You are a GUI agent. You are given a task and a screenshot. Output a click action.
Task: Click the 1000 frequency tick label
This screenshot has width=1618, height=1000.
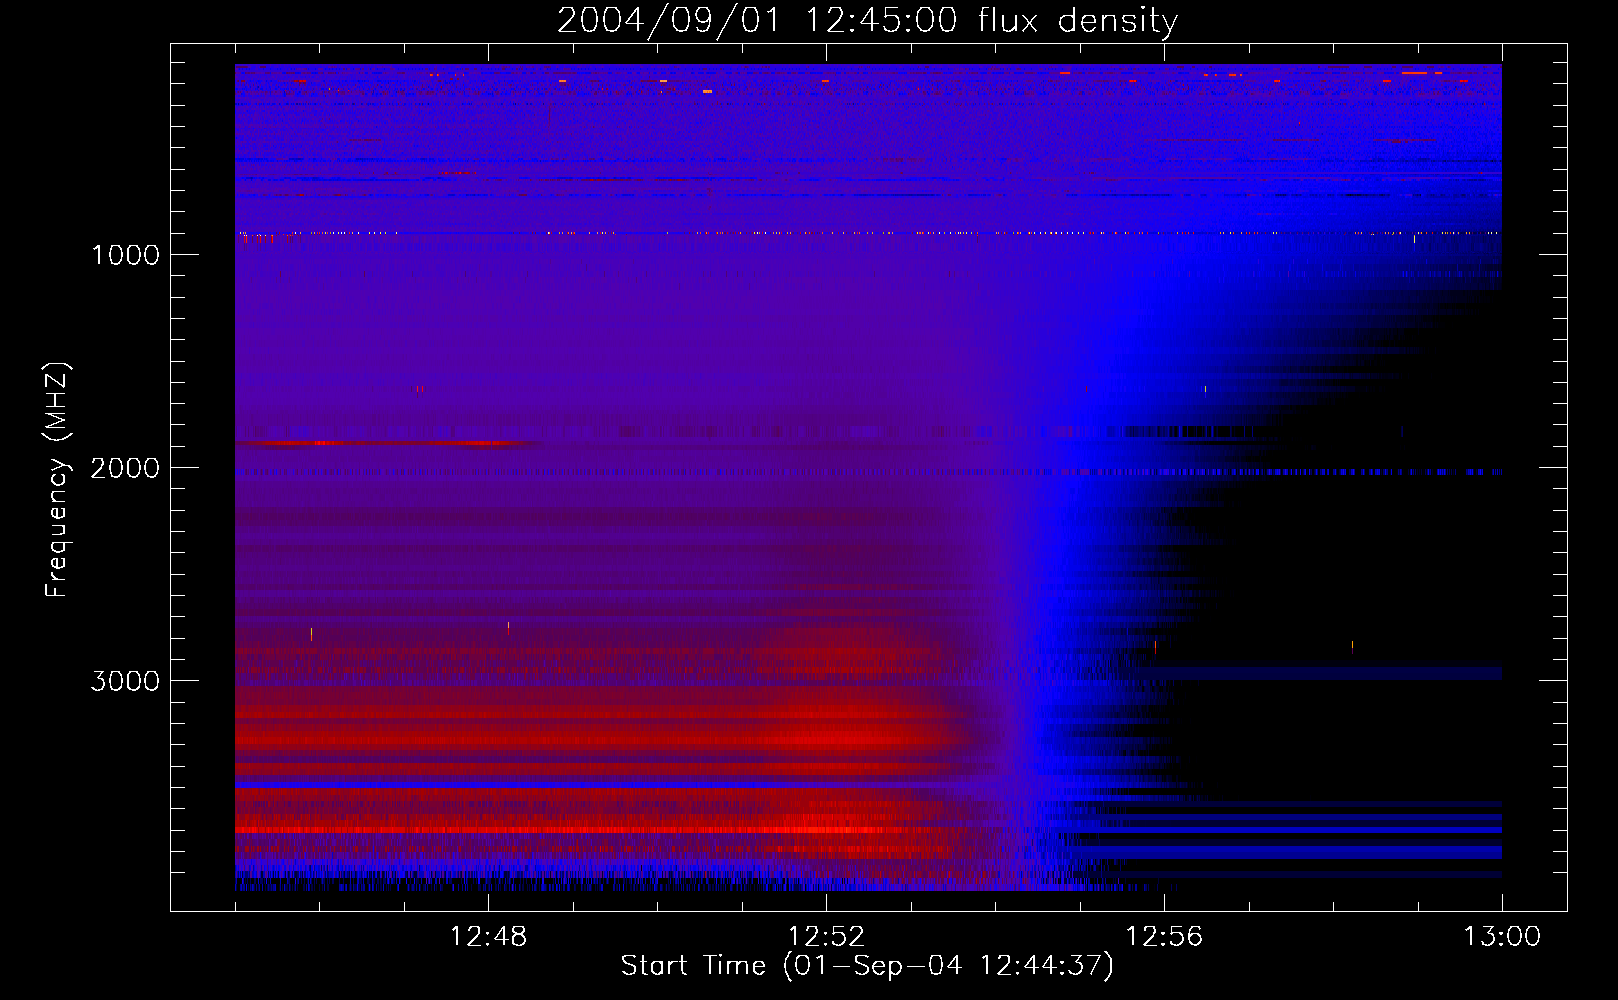tap(125, 255)
